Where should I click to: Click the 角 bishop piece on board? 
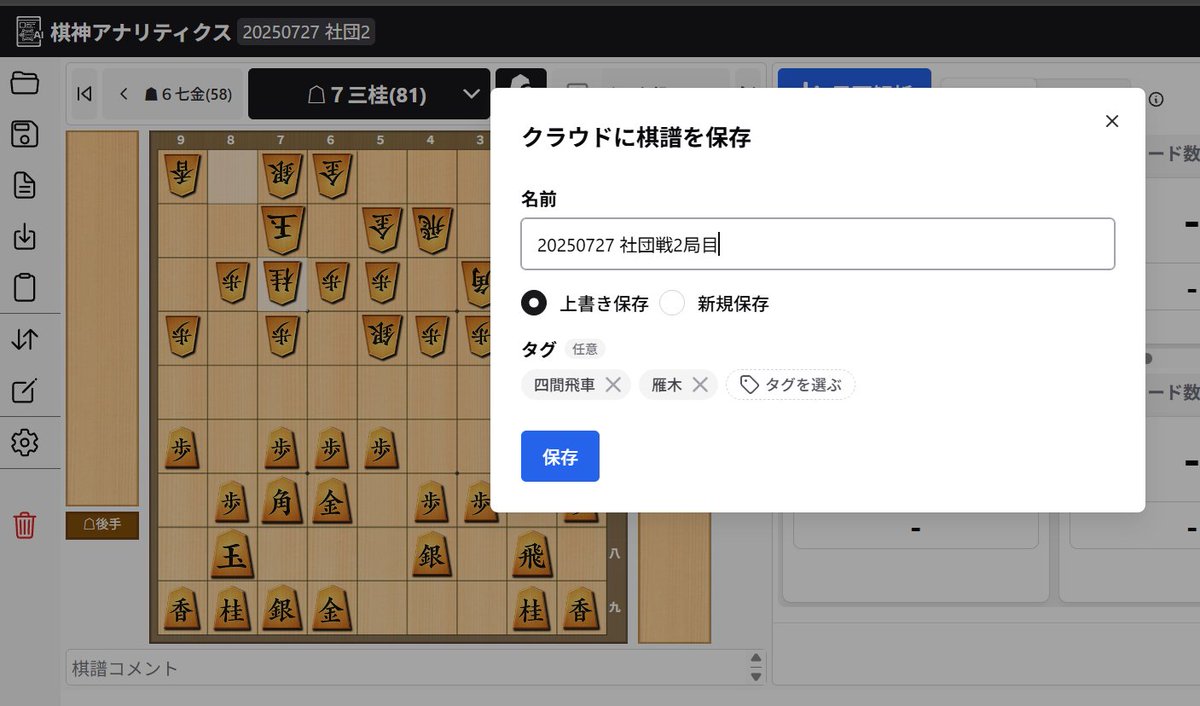pyautogui.click(x=282, y=502)
